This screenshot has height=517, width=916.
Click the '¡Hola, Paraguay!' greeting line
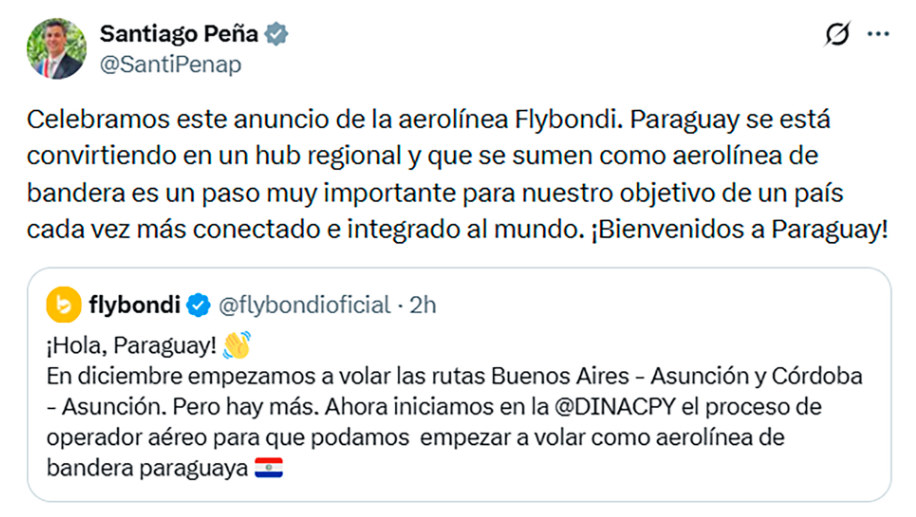point(130,347)
